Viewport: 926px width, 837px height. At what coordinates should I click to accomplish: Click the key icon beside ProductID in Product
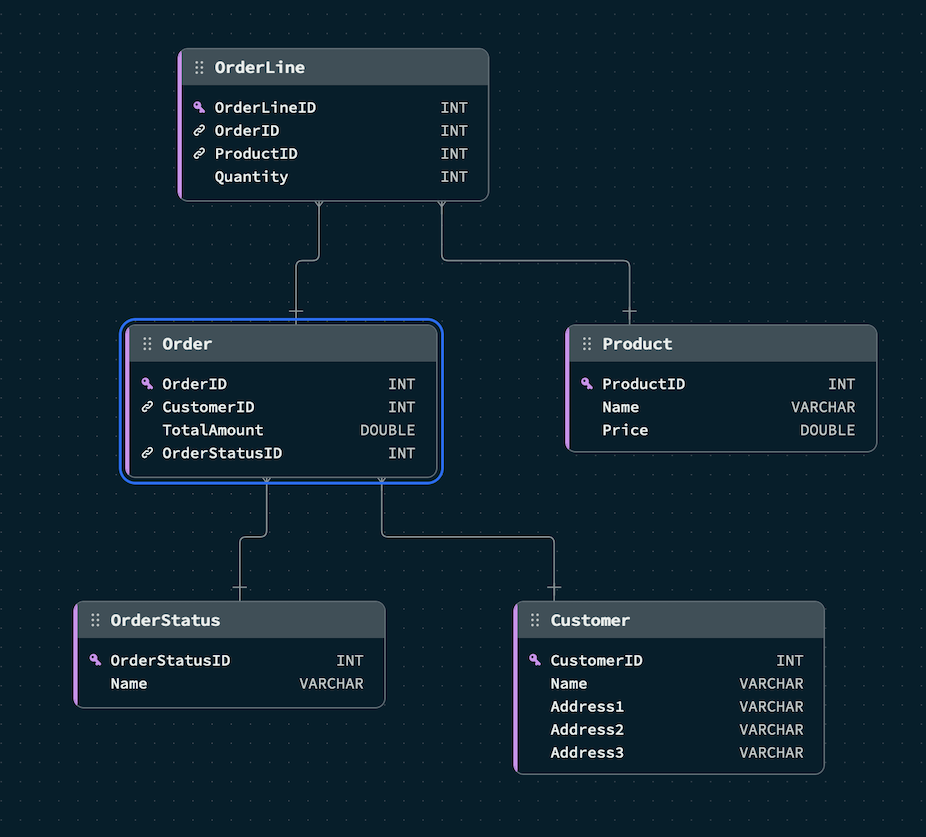point(587,384)
